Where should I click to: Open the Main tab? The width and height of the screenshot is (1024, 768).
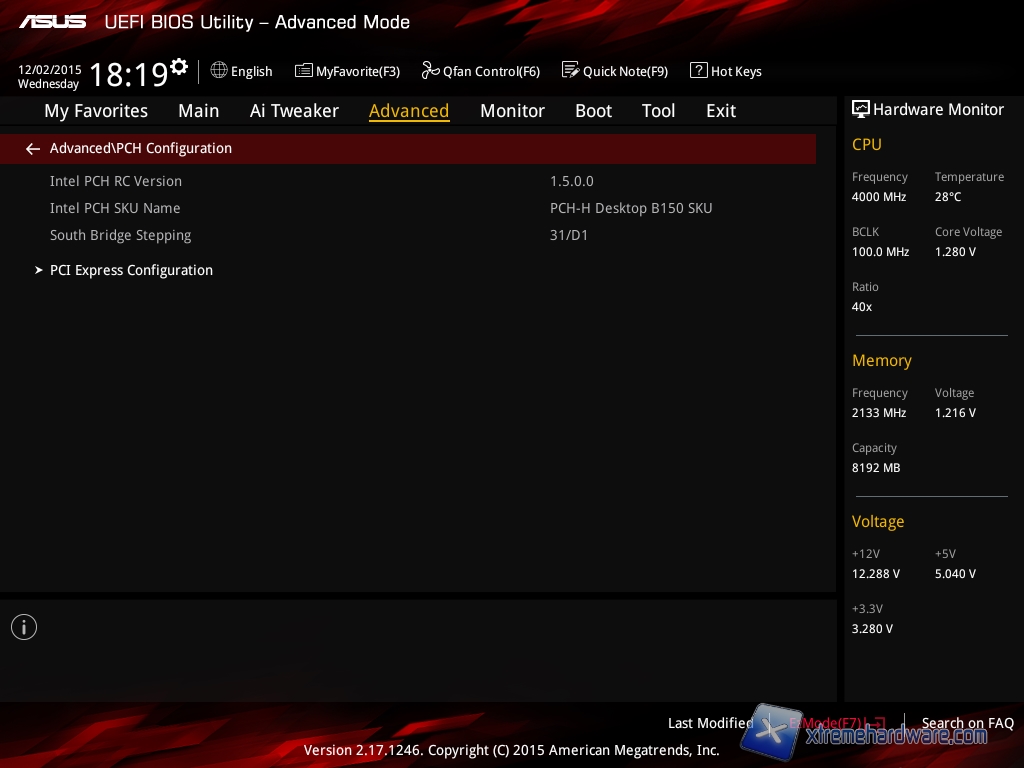tap(198, 111)
